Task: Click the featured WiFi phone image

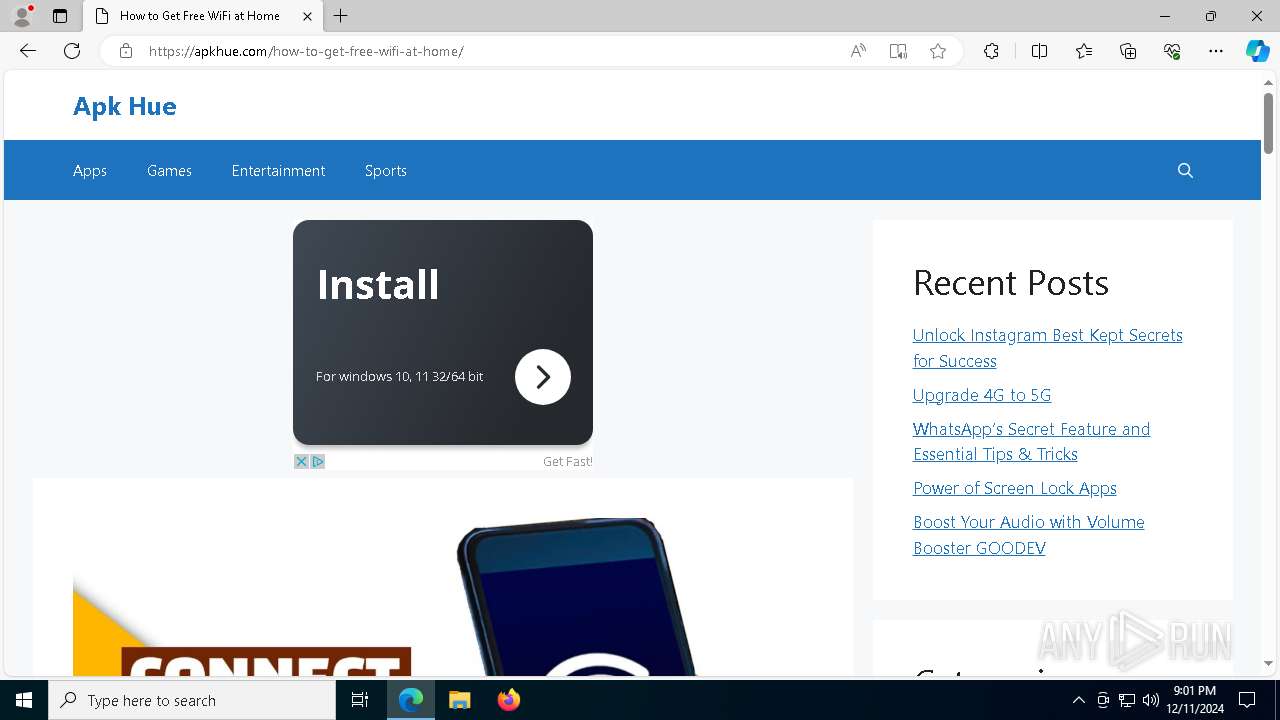Action: point(442,596)
